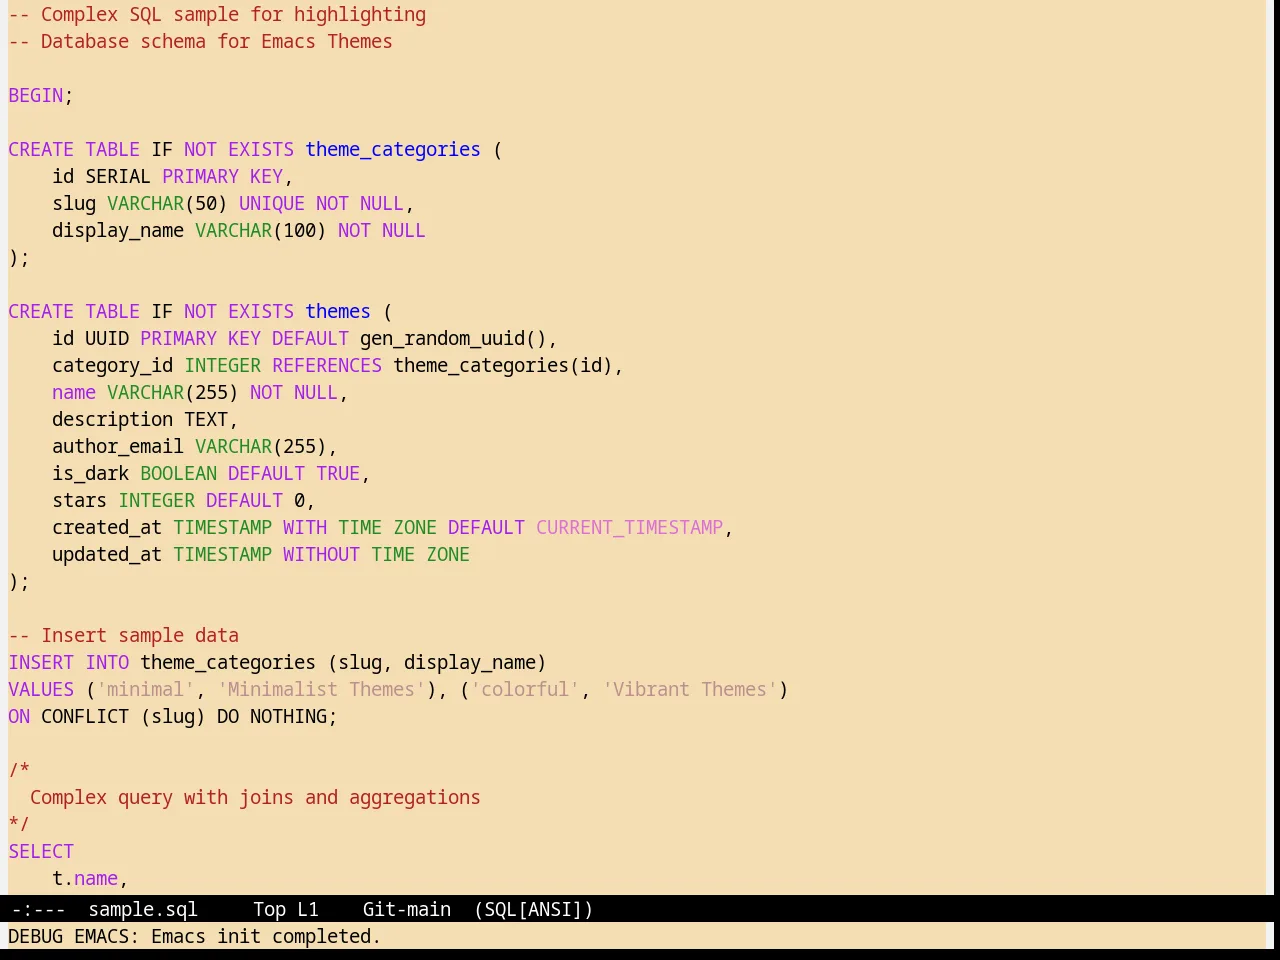This screenshot has height=960, width=1280.
Task: Click the SELECT keyword
Action: pos(41,851)
